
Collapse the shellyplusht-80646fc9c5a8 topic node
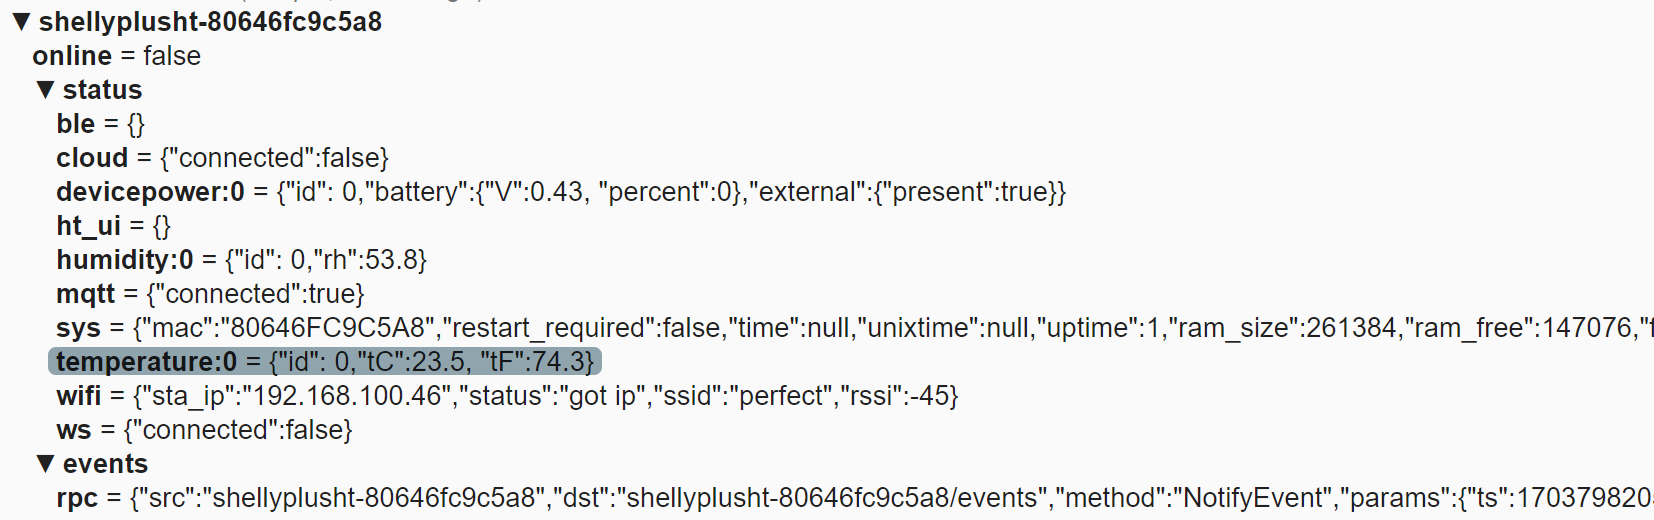(21, 22)
